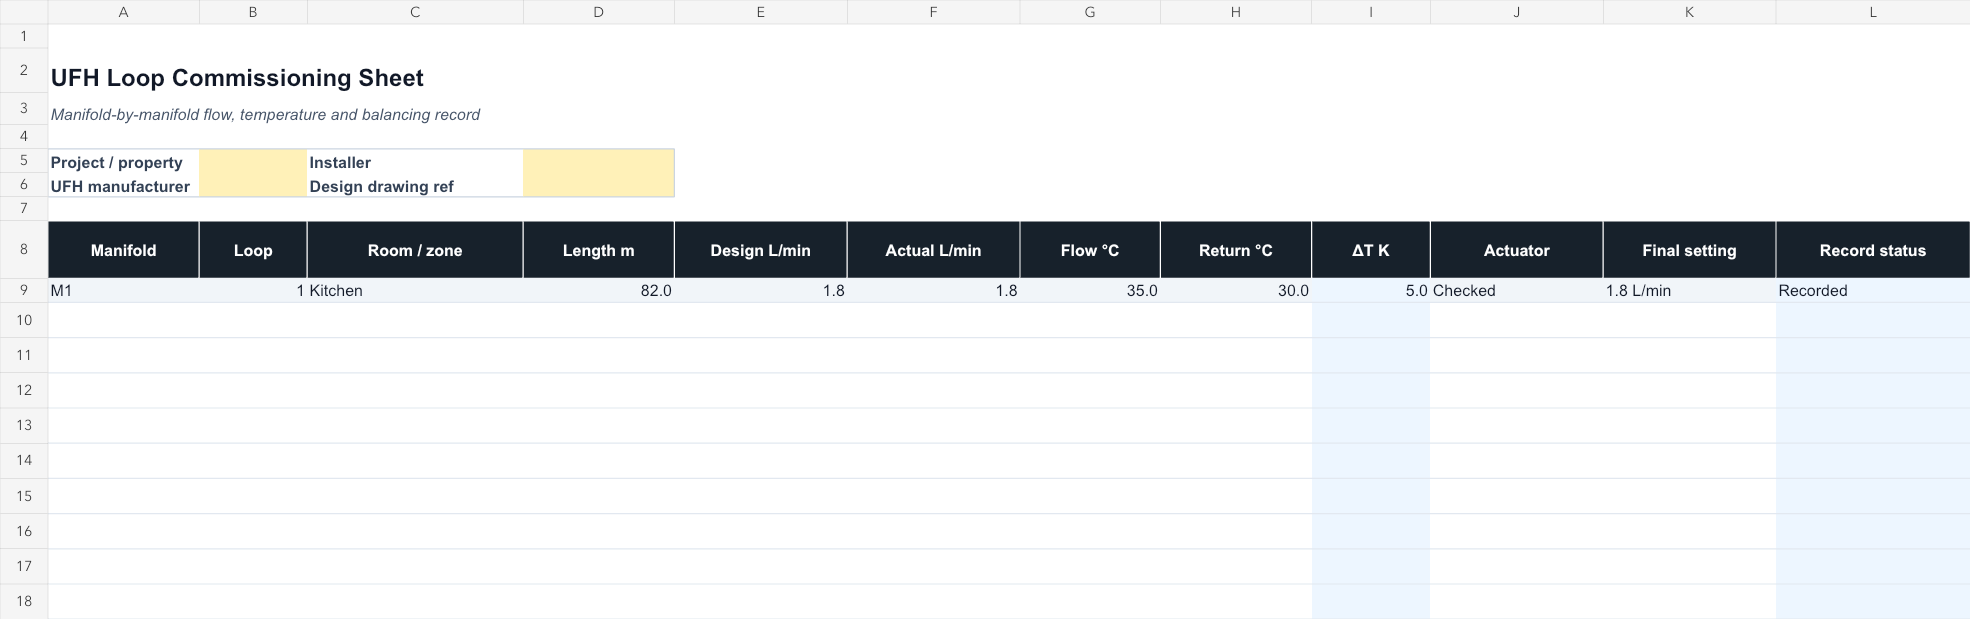Click the ΔT K table header
1970x619 pixels.
point(1371,250)
